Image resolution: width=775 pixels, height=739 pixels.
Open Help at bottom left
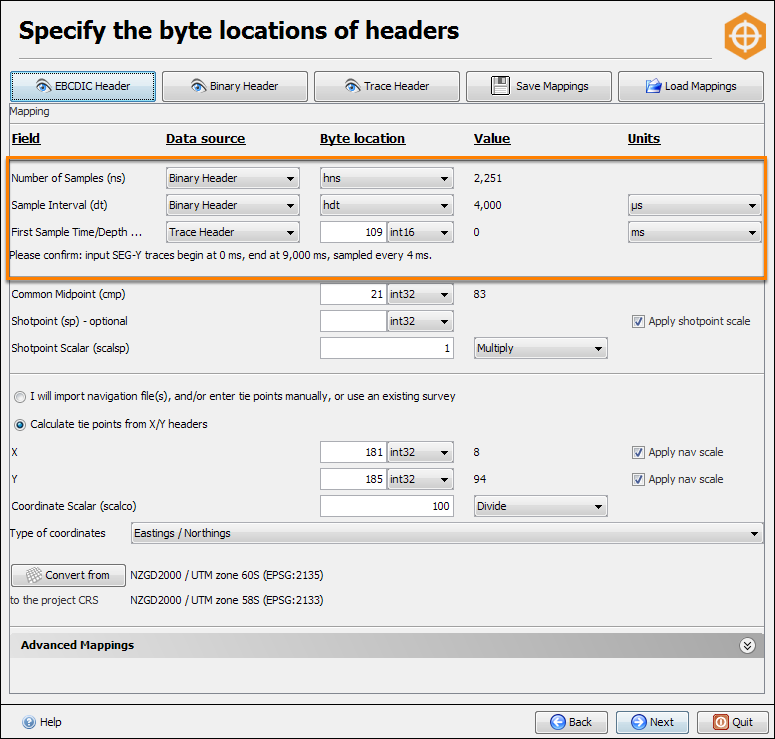pos(42,722)
